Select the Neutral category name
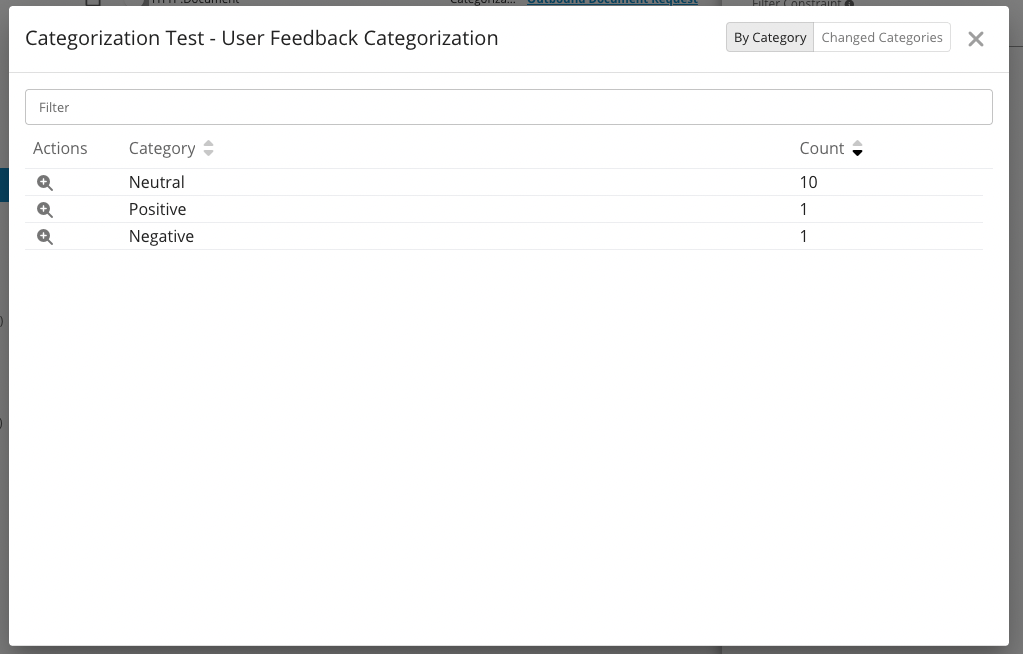This screenshot has width=1023, height=654. coord(157,182)
